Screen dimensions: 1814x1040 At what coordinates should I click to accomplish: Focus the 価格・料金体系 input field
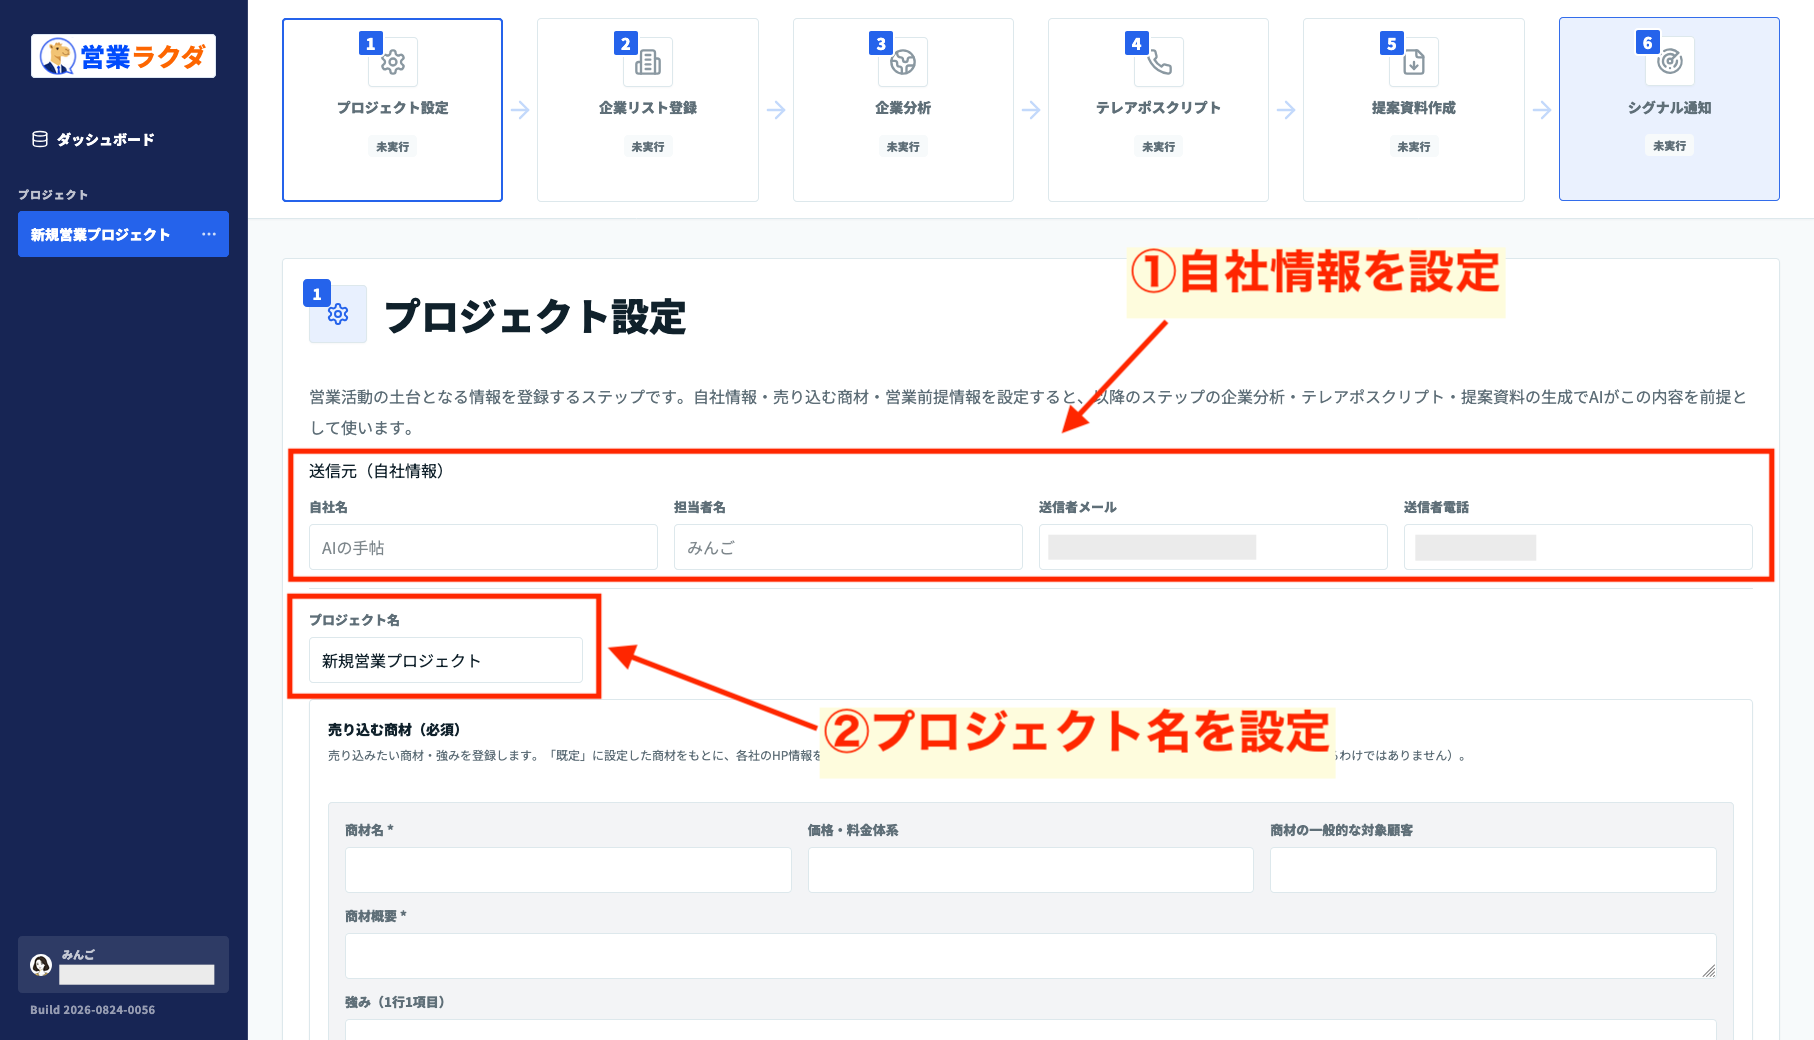pyautogui.click(x=1031, y=870)
